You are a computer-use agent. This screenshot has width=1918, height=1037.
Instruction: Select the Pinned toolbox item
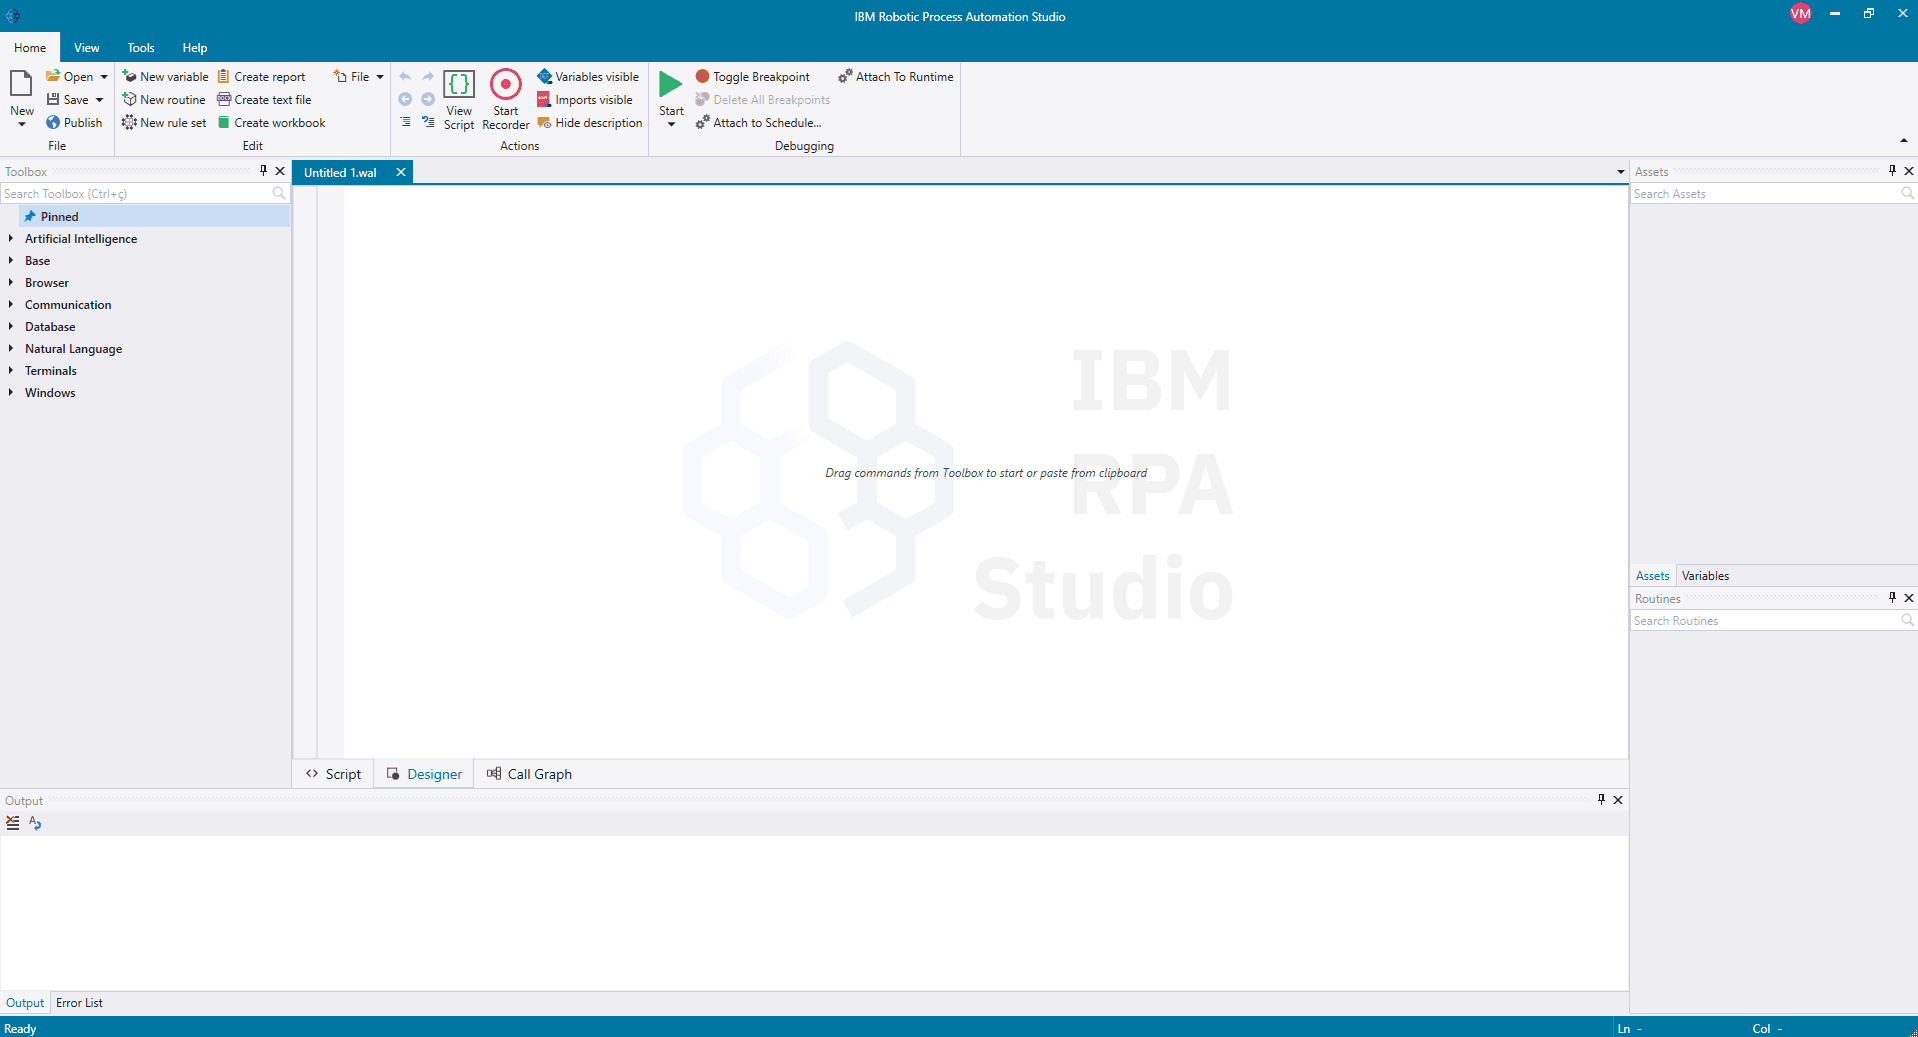coord(154,217)
